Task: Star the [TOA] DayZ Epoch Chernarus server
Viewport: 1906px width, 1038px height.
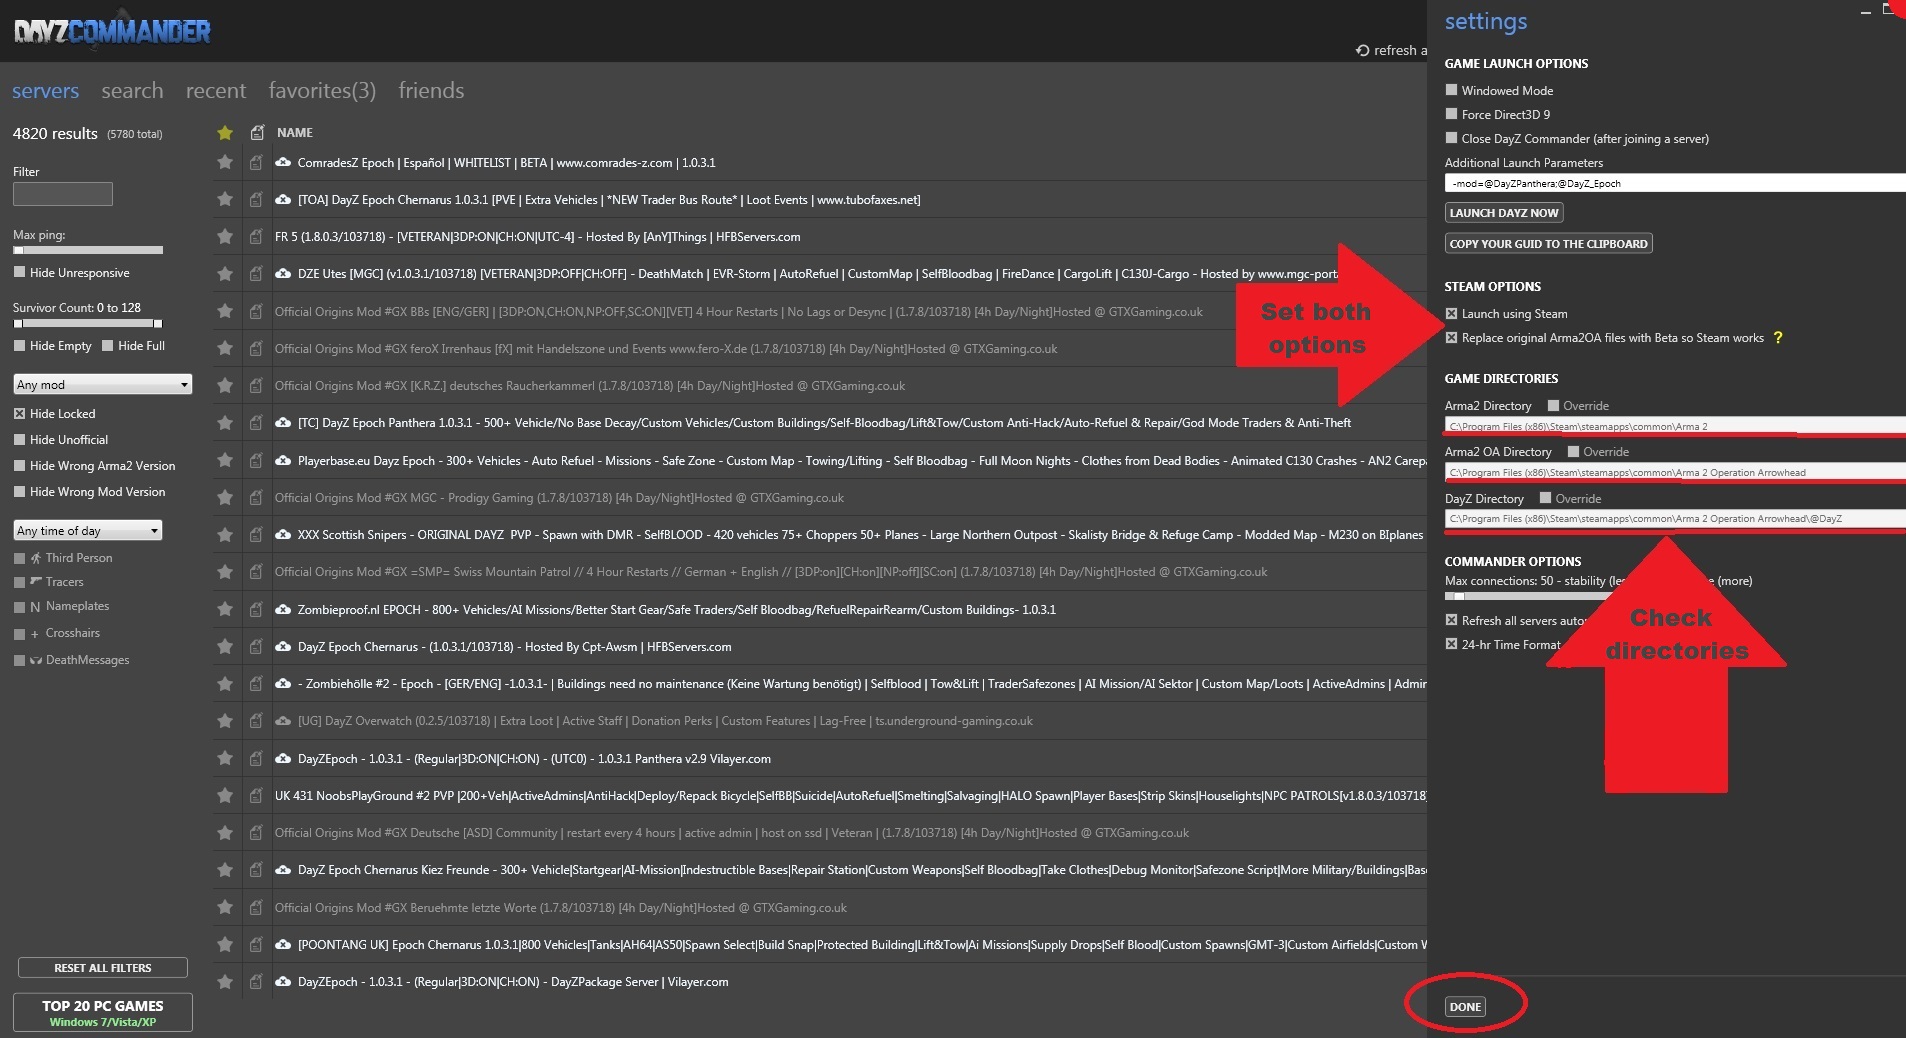Action: pyautogui.click(x=225, y=199)
